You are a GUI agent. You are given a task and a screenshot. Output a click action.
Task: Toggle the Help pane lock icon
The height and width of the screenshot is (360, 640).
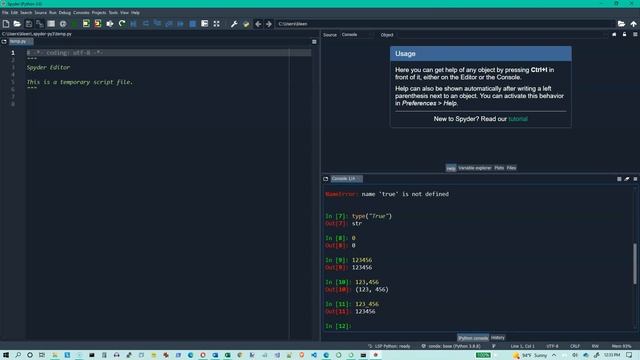[624, 35]
